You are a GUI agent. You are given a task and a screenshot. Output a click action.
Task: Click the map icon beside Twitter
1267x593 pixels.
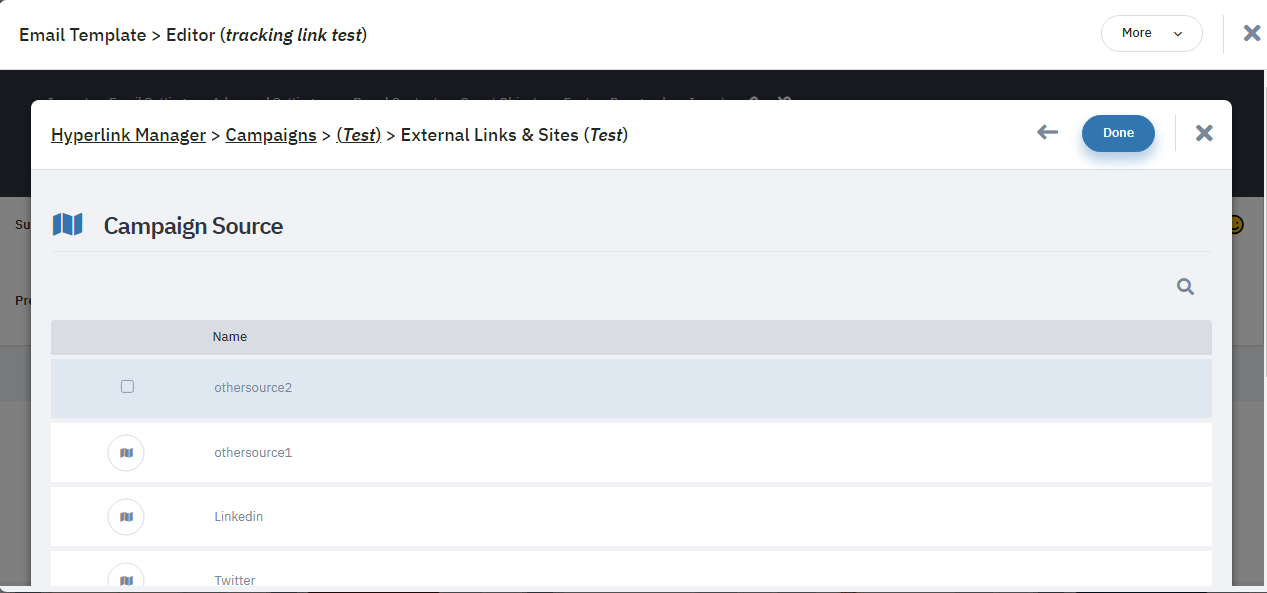coord(126,578)
